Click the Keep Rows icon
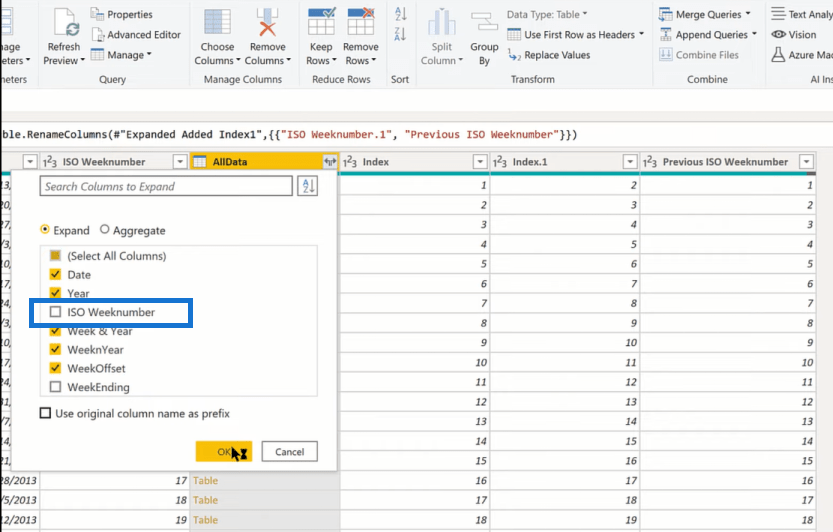This screenshot has height=532, width=833. click(321, 21)
